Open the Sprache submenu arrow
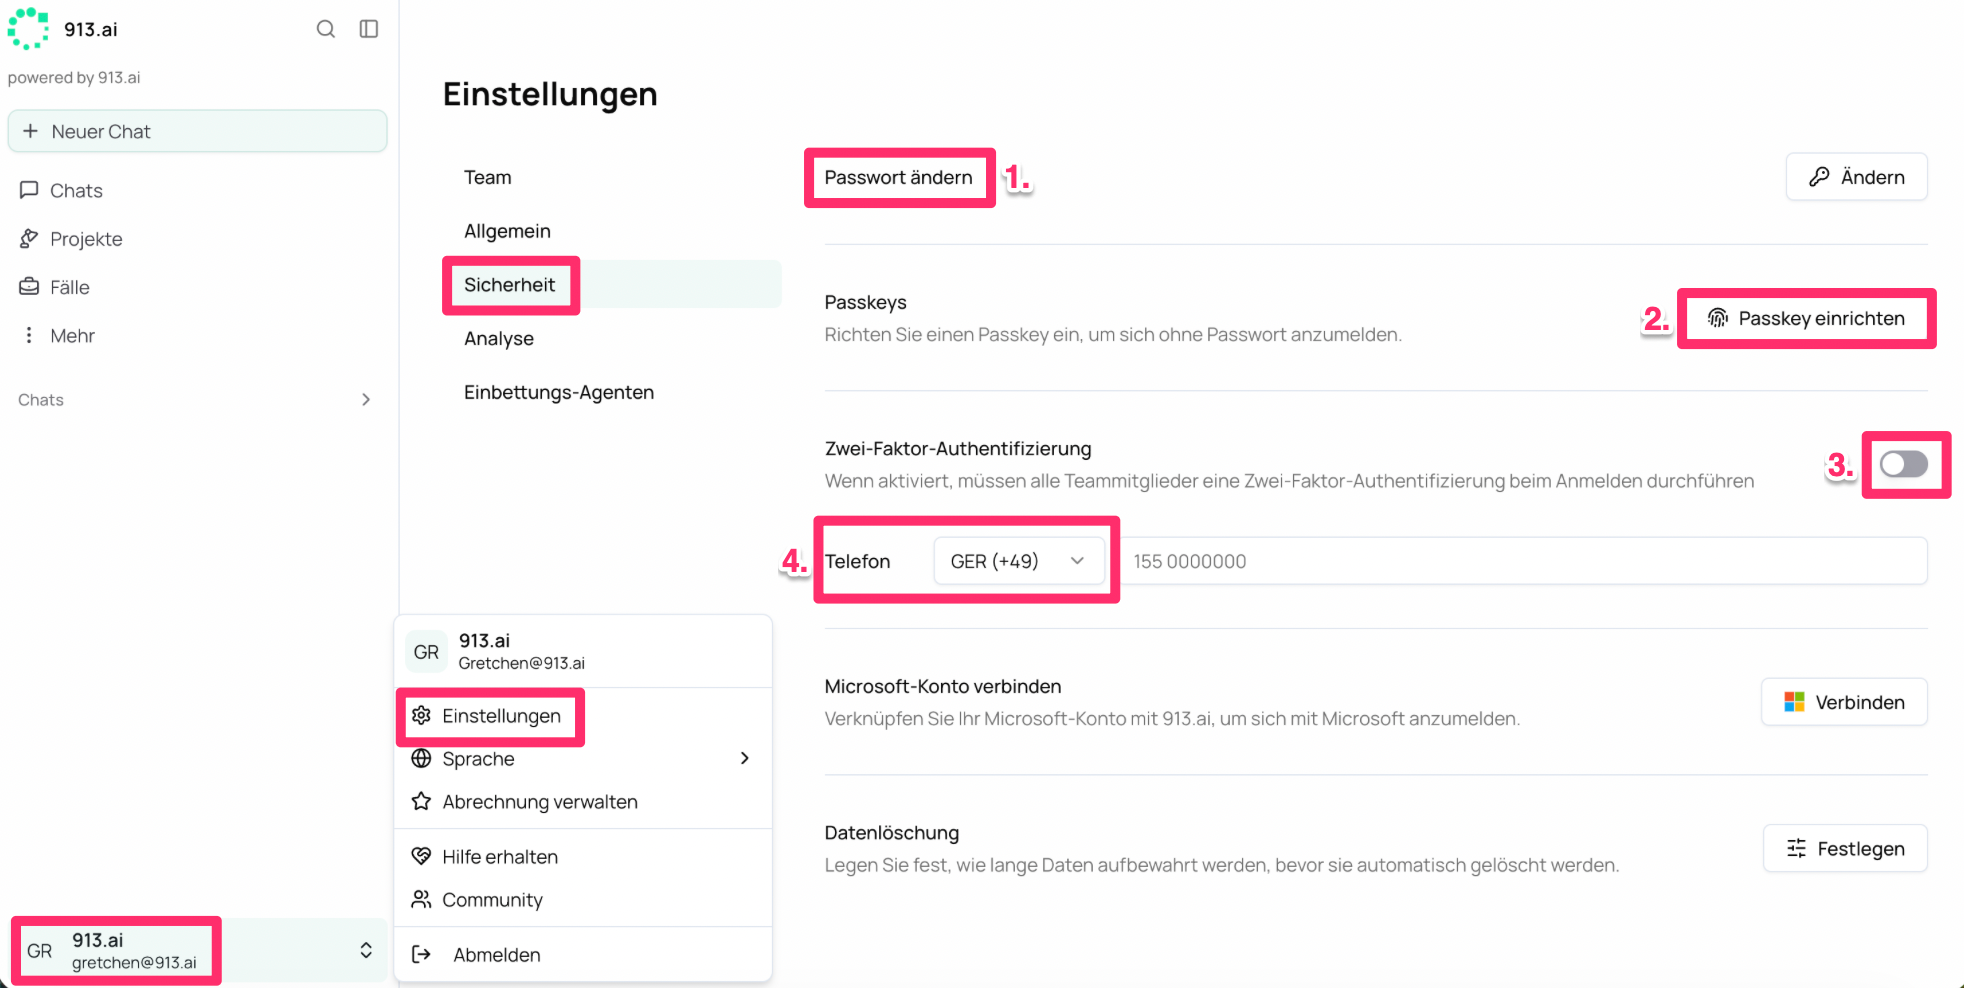 (745, 758)
